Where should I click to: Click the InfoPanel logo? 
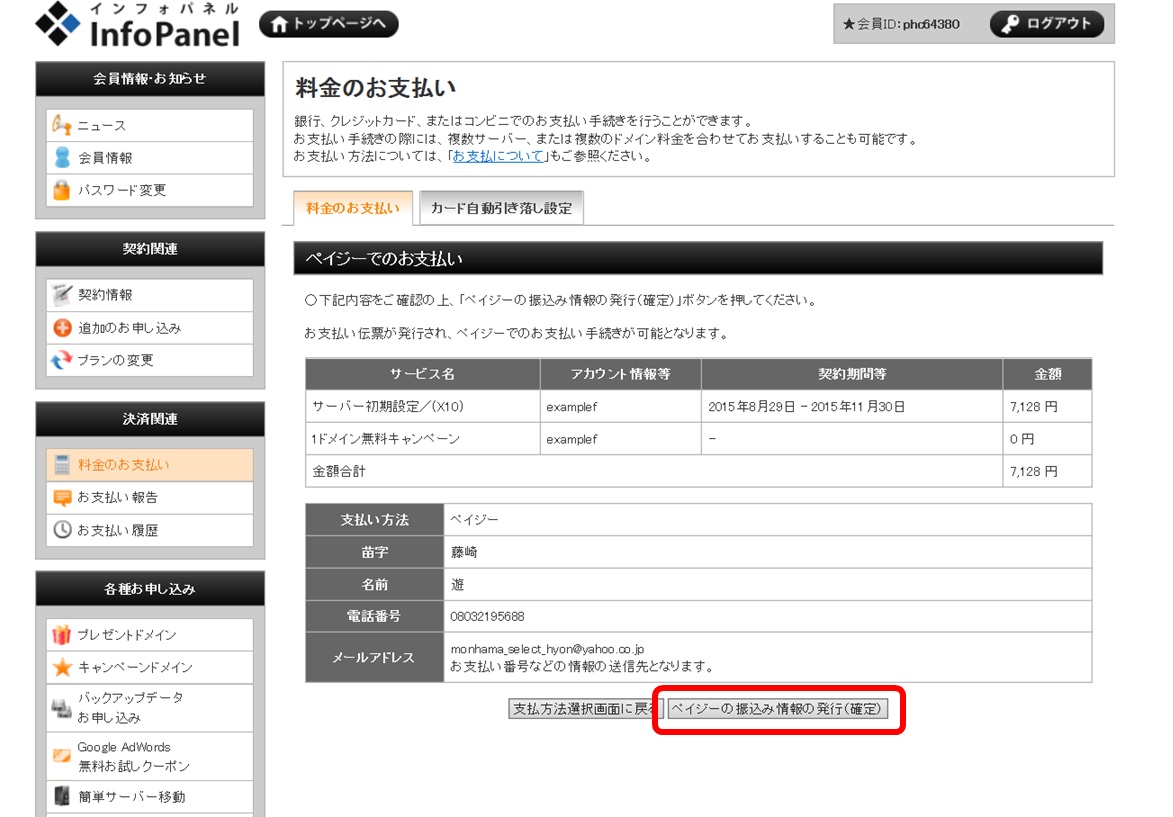[x=138, y=26]
